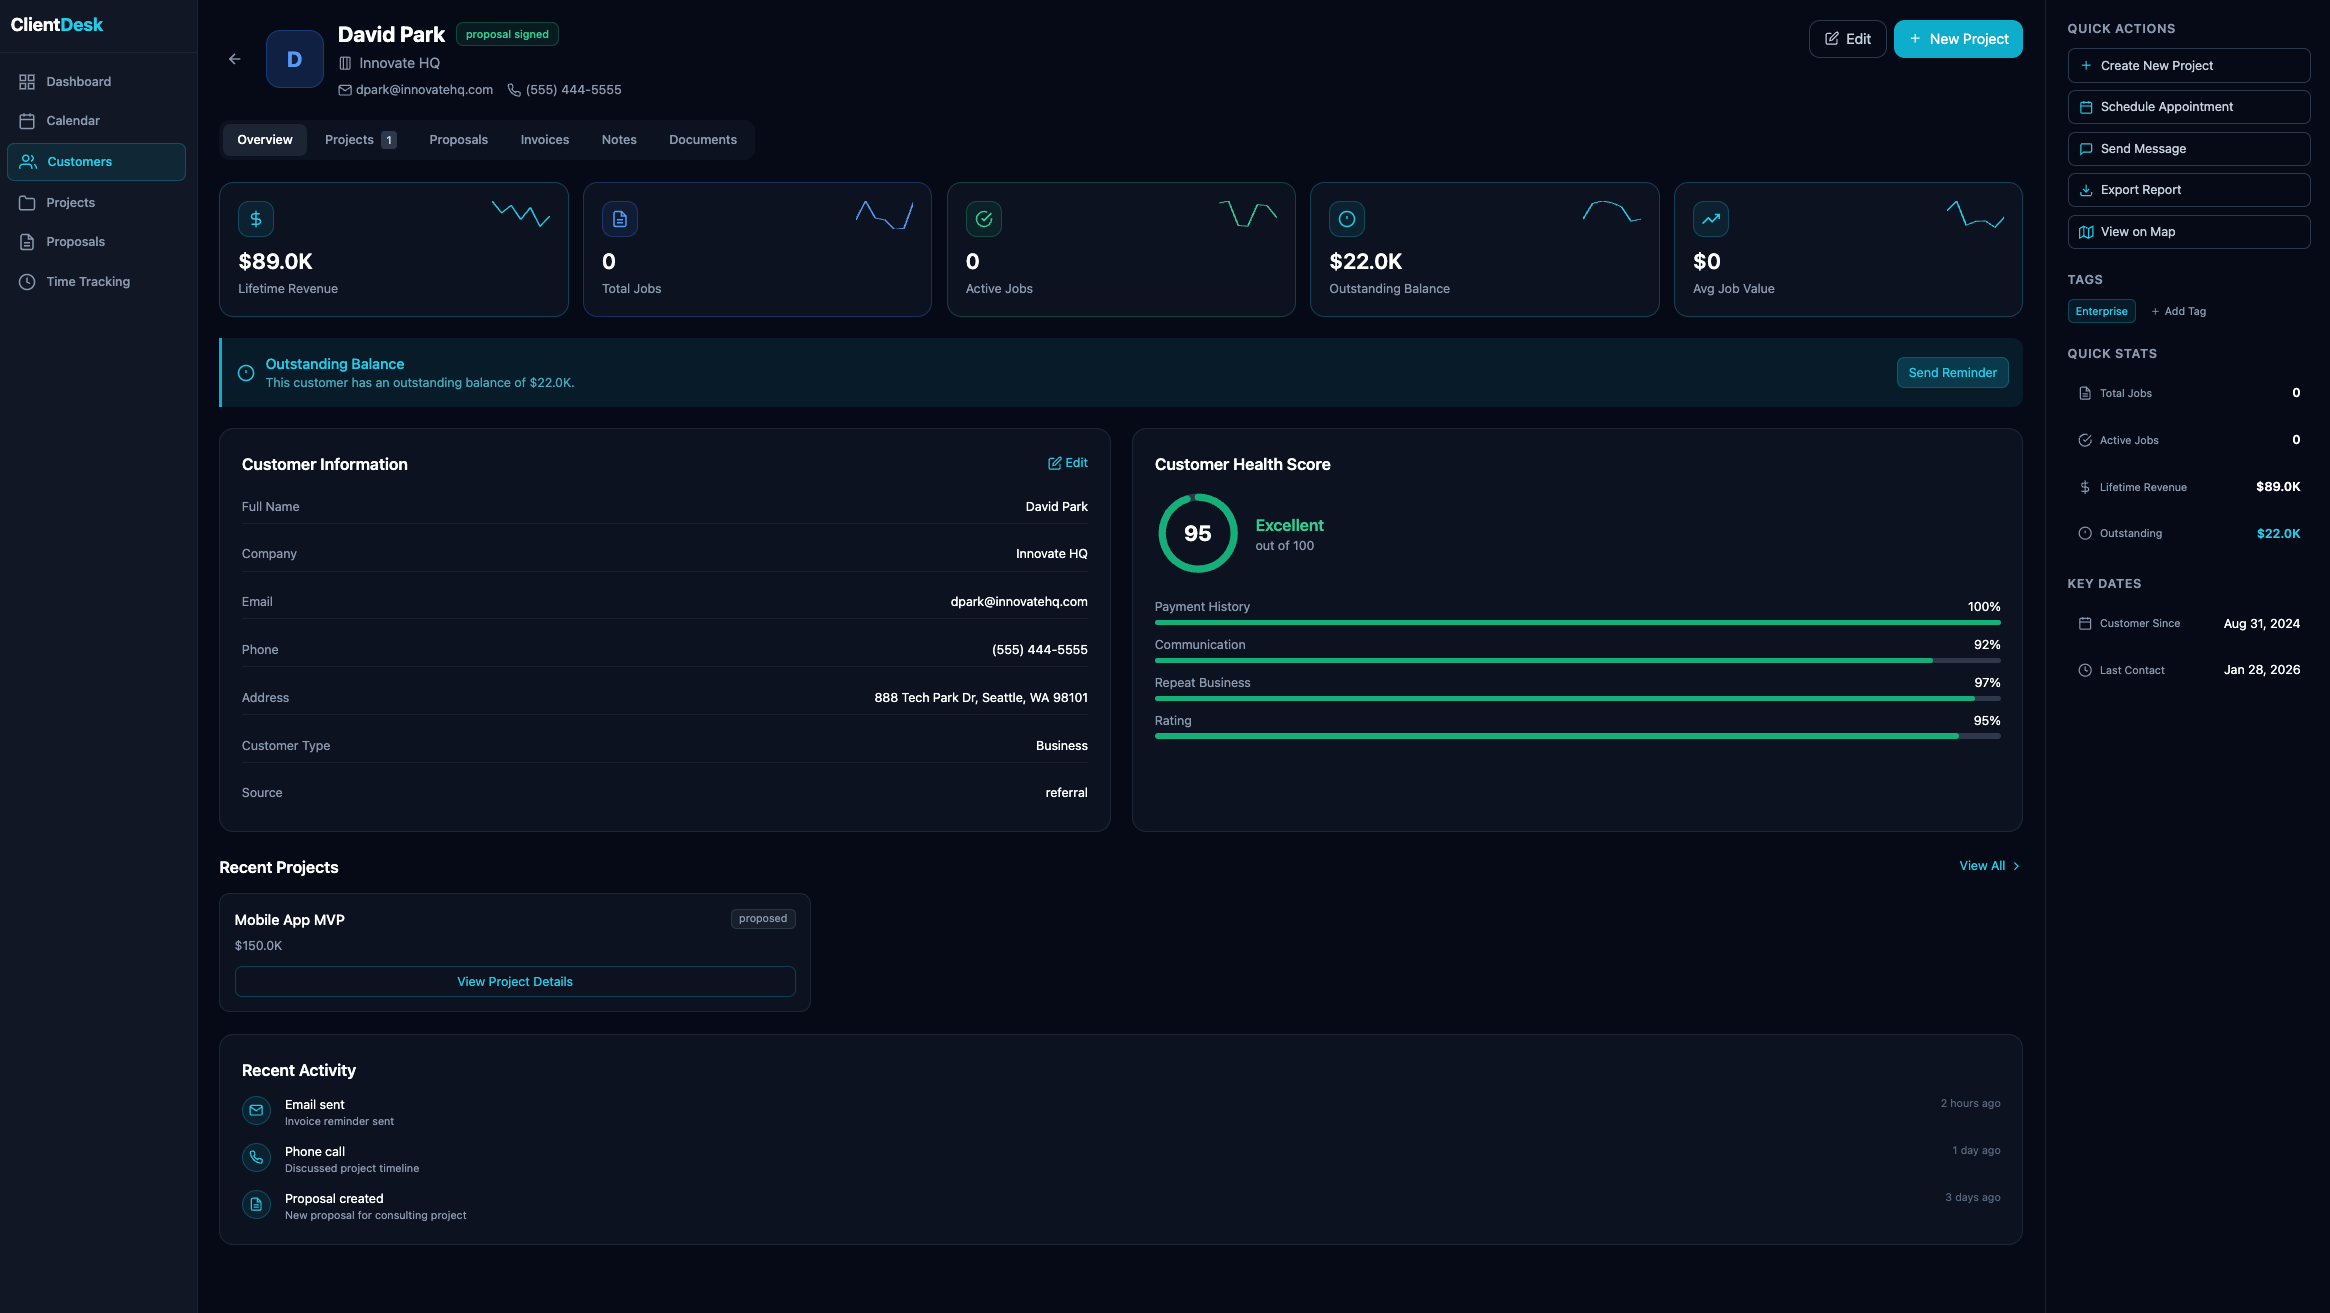Edit the Customer Information section

pos(1068,463)
